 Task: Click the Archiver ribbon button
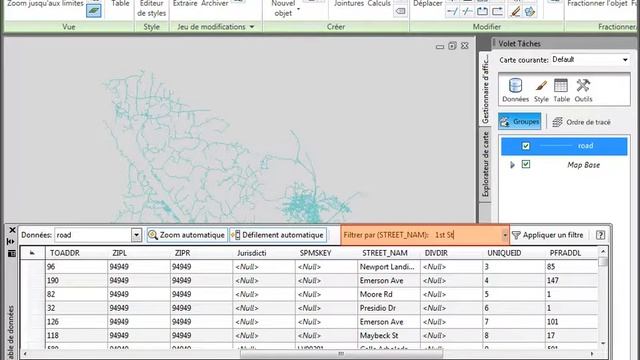215,4
